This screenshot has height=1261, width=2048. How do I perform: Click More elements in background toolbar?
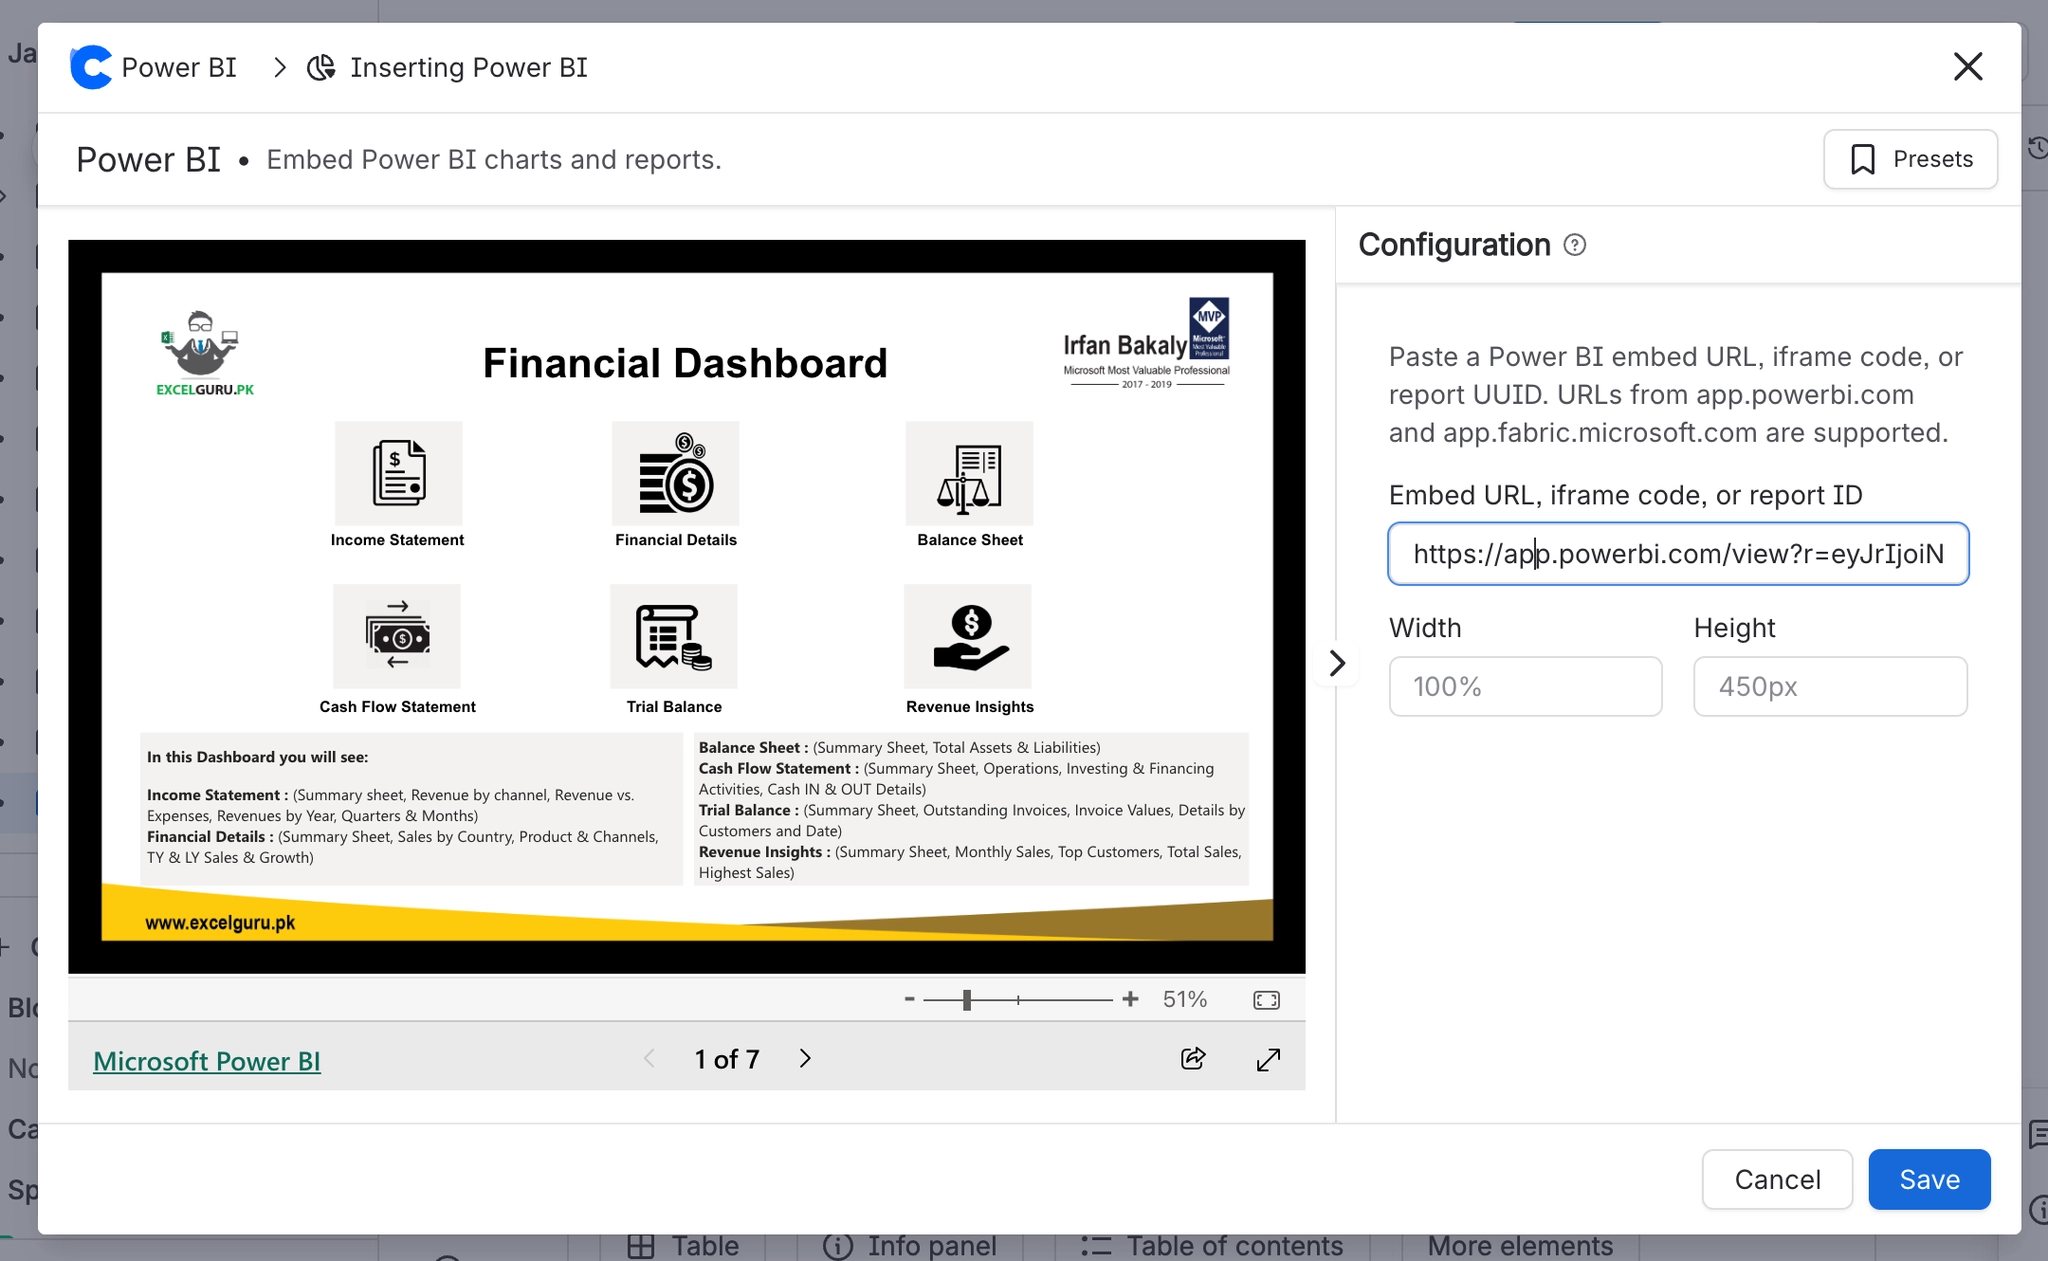[1520, 1246]
